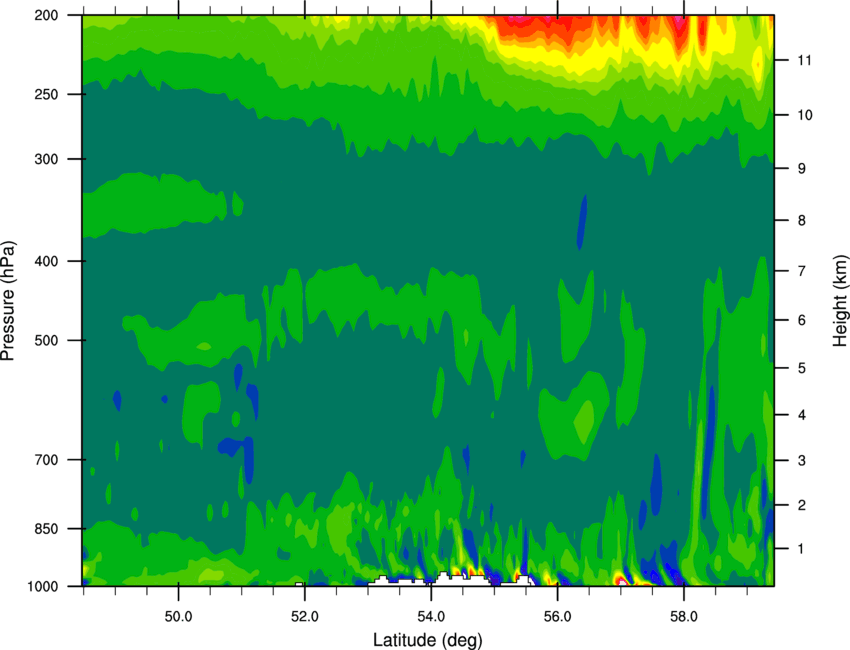Click the 4 km height label
This screenshot has width=850, height=650.
coord(802,415)
